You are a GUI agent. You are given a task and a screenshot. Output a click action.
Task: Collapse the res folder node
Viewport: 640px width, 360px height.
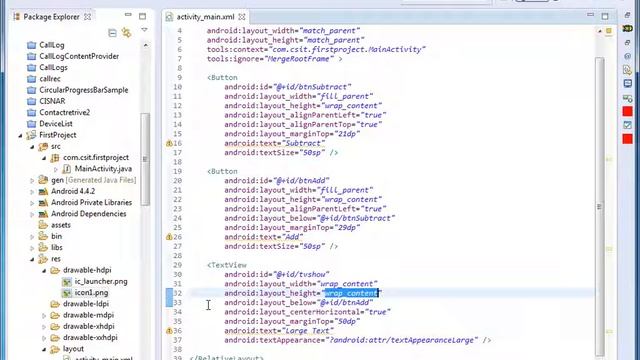32,259
